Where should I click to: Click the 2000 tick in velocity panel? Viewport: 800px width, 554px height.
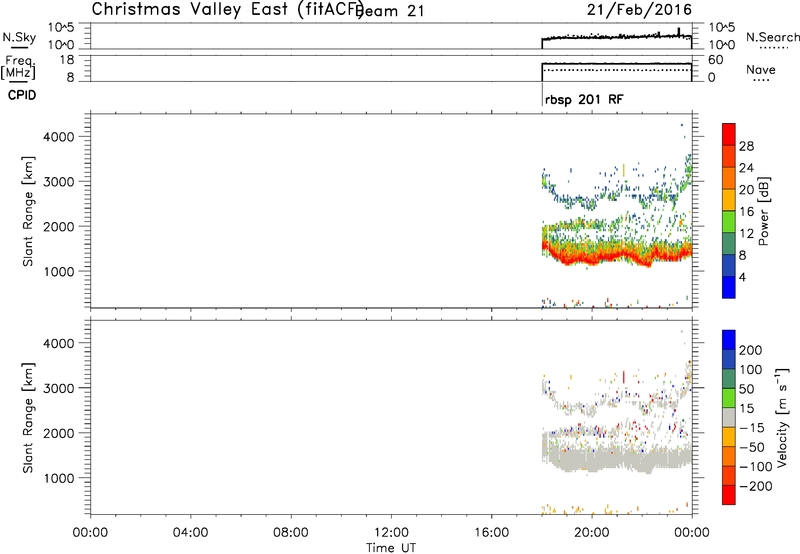(59, 433)
